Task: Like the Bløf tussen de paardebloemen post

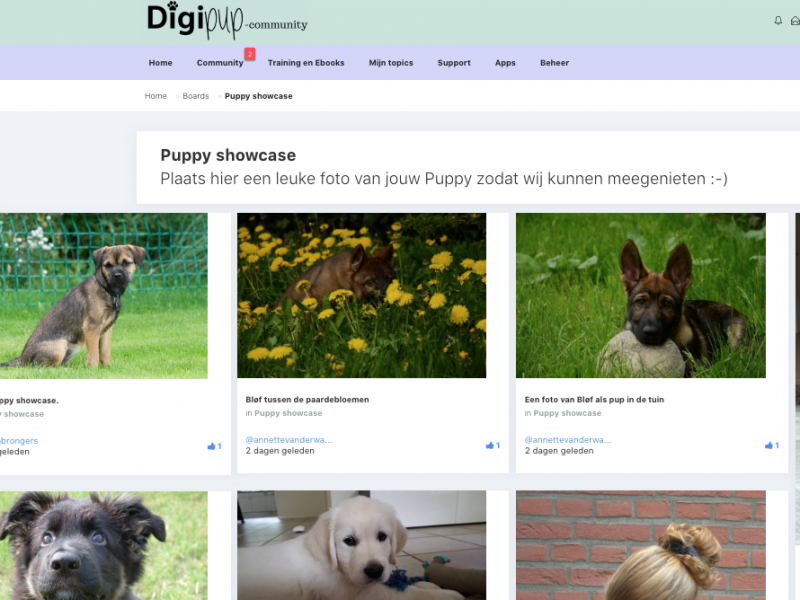Action: (x=491, y=446)
